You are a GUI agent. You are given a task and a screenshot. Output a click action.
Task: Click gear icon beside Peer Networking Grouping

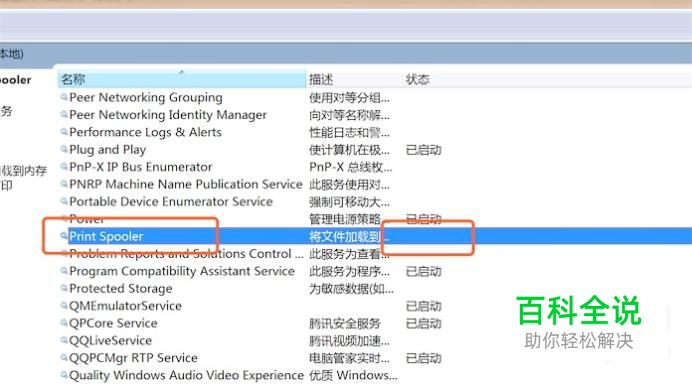pyautogui.click(x=64, y=97)
